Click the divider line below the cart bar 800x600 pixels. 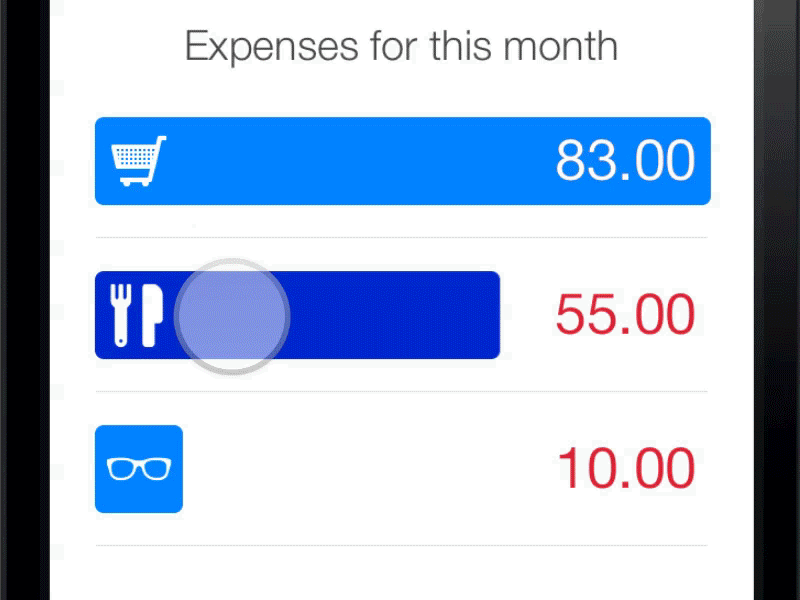(x=401, y=238)
